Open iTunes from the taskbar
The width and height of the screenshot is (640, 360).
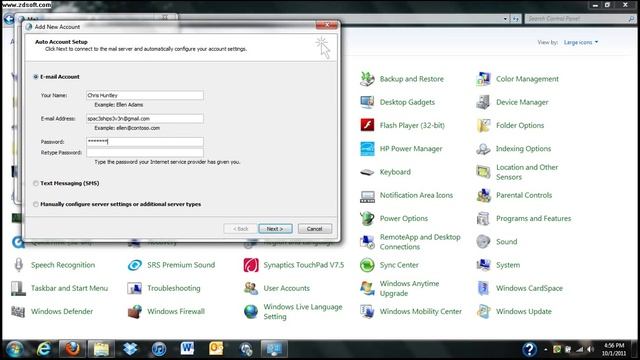point(159,349)
